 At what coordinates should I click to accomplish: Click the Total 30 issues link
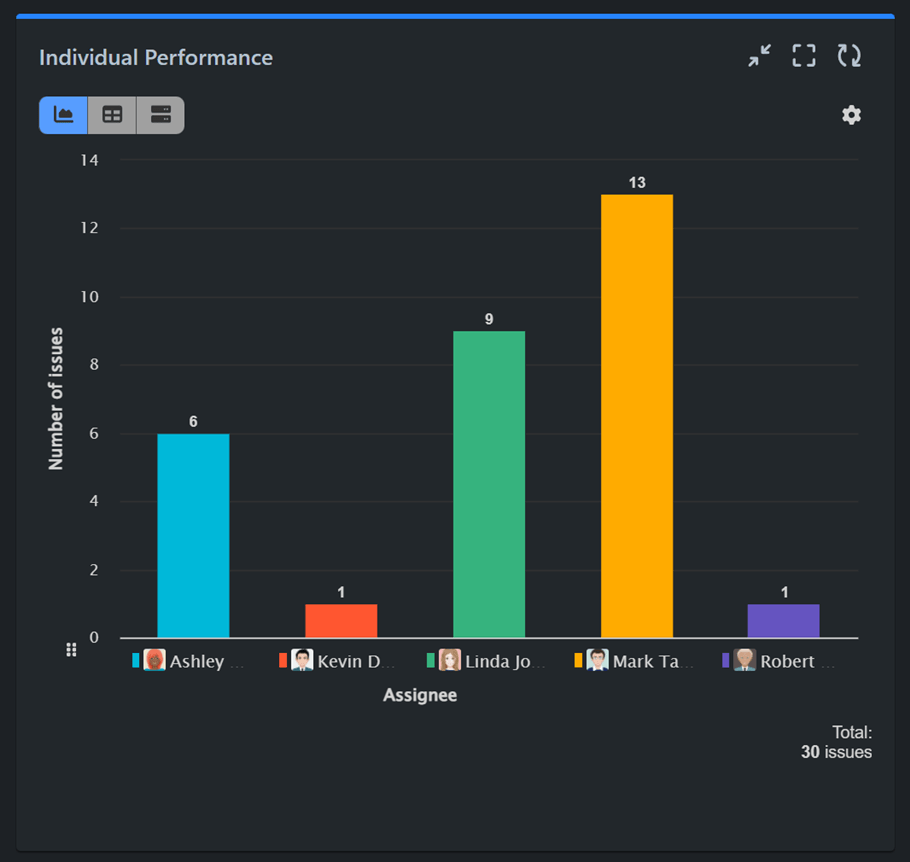click(837, 741)
